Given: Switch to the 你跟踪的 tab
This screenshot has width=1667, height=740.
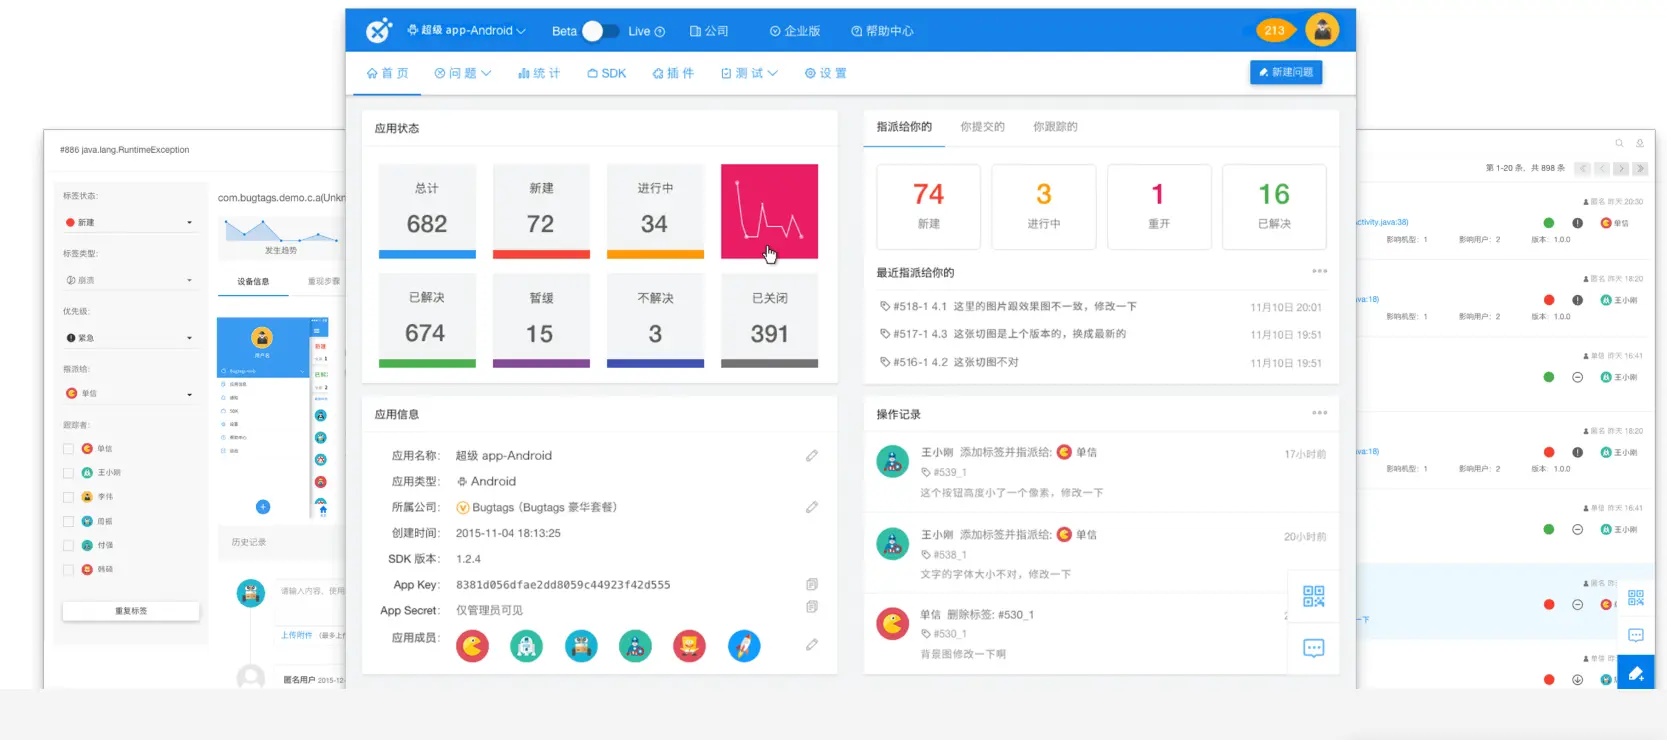Looking at the screenshot, I should (1055, 127).
